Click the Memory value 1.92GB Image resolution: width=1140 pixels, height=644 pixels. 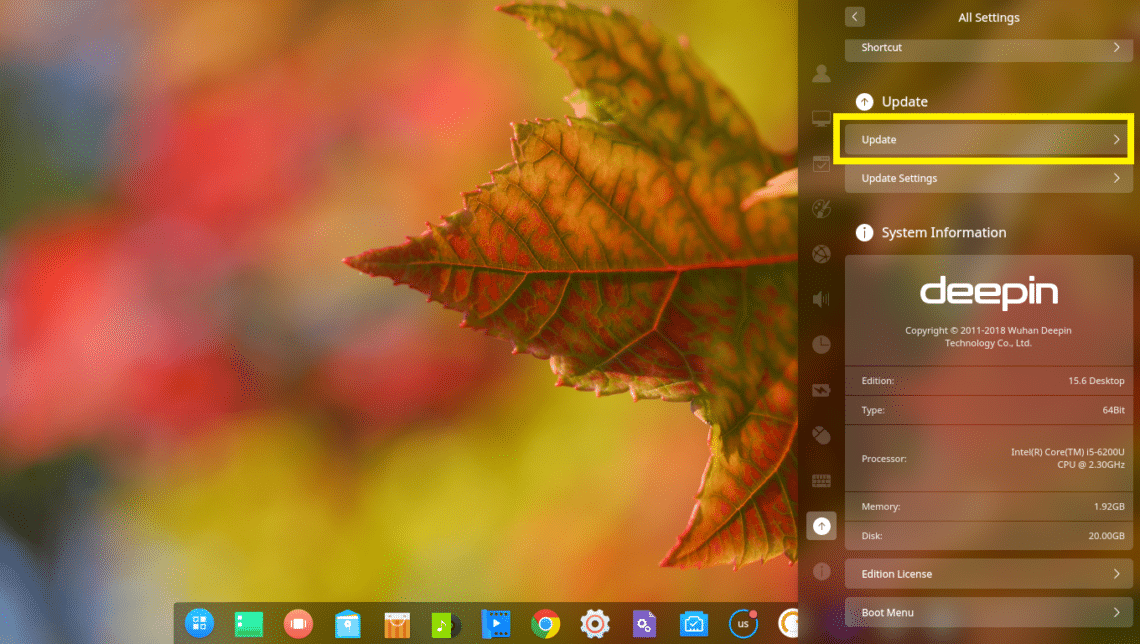[1109, 507]
